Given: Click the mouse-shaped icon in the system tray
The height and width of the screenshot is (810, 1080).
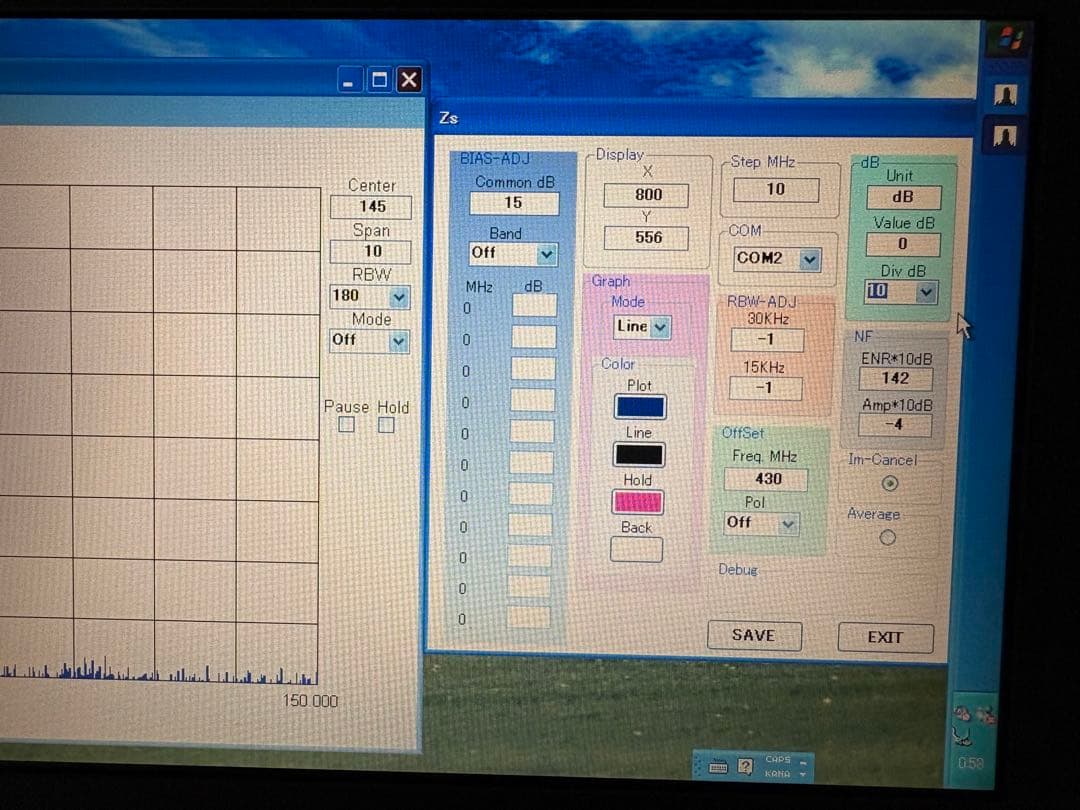Looking at the screenshot, I should point(962,737).
